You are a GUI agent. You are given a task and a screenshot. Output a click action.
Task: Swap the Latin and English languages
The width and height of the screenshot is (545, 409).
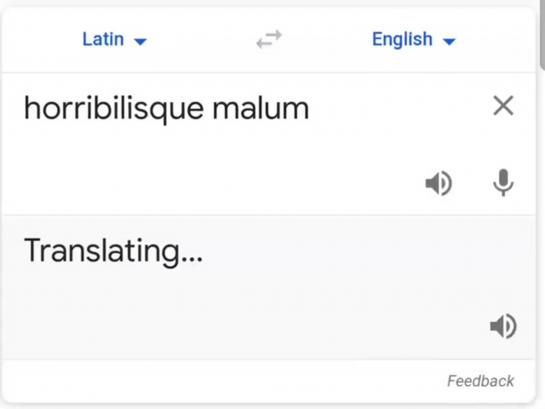(x=269, y=39)
